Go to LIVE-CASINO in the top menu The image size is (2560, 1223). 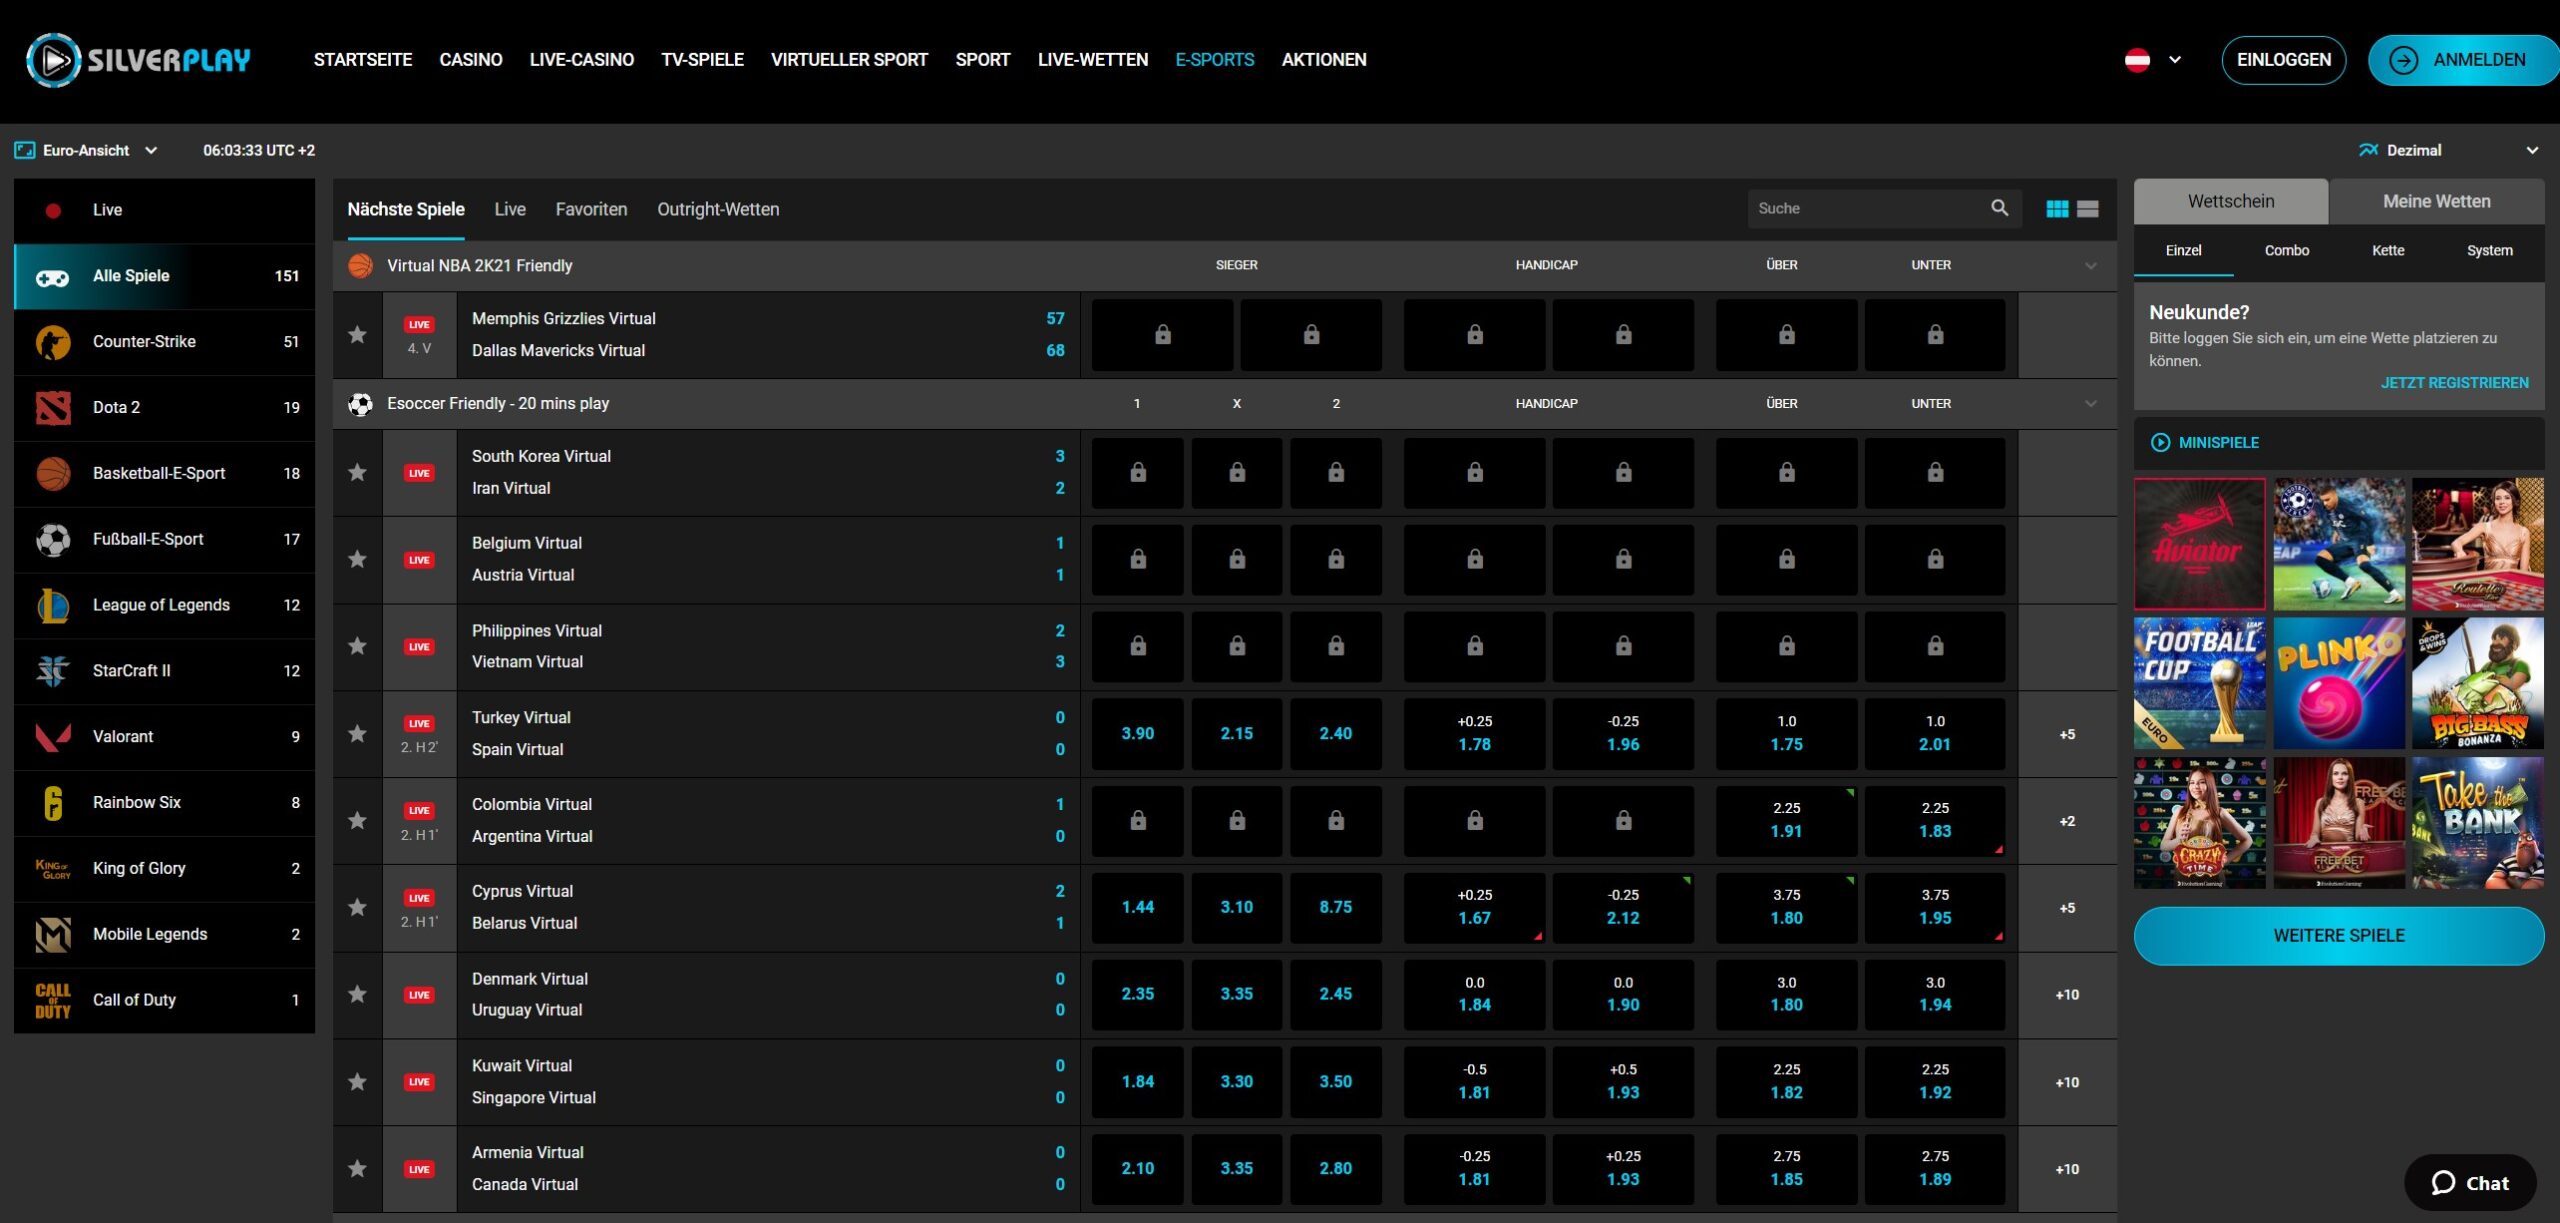582,60
